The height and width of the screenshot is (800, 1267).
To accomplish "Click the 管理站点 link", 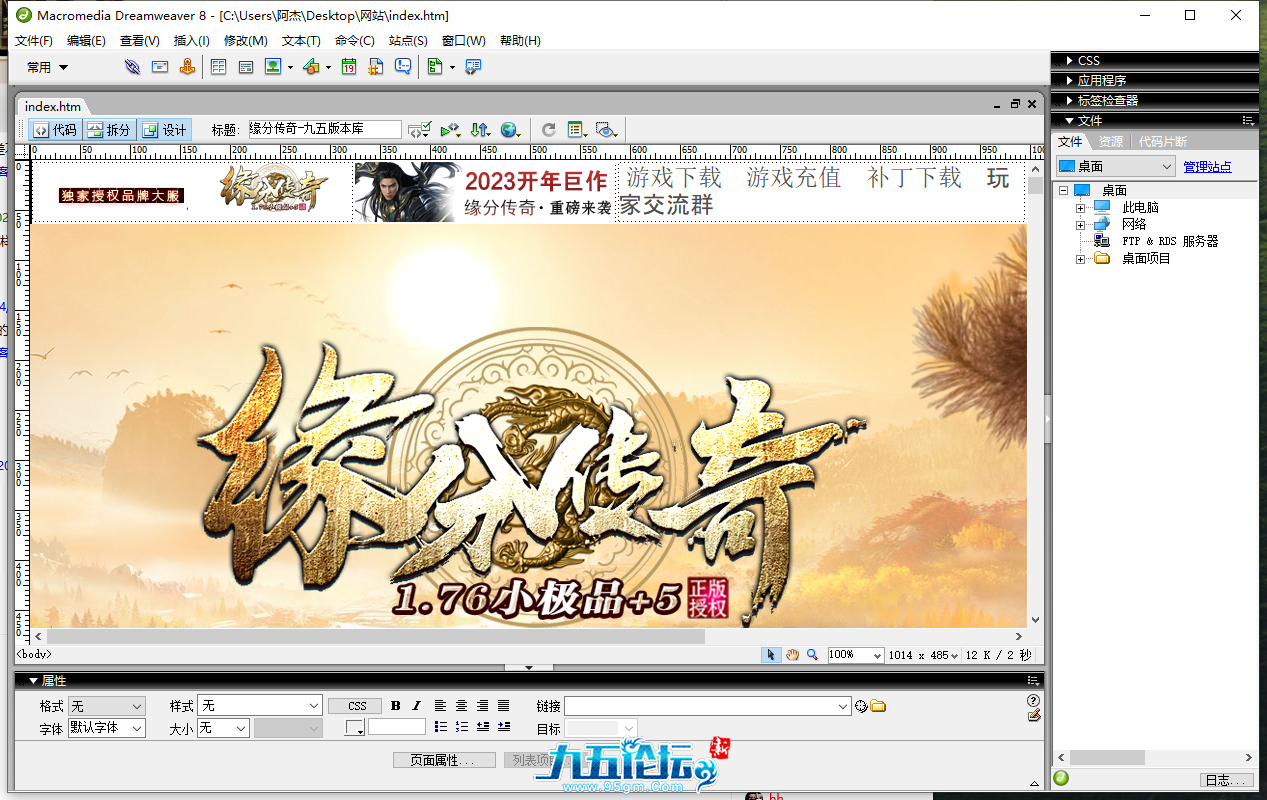I will 1207,167.
